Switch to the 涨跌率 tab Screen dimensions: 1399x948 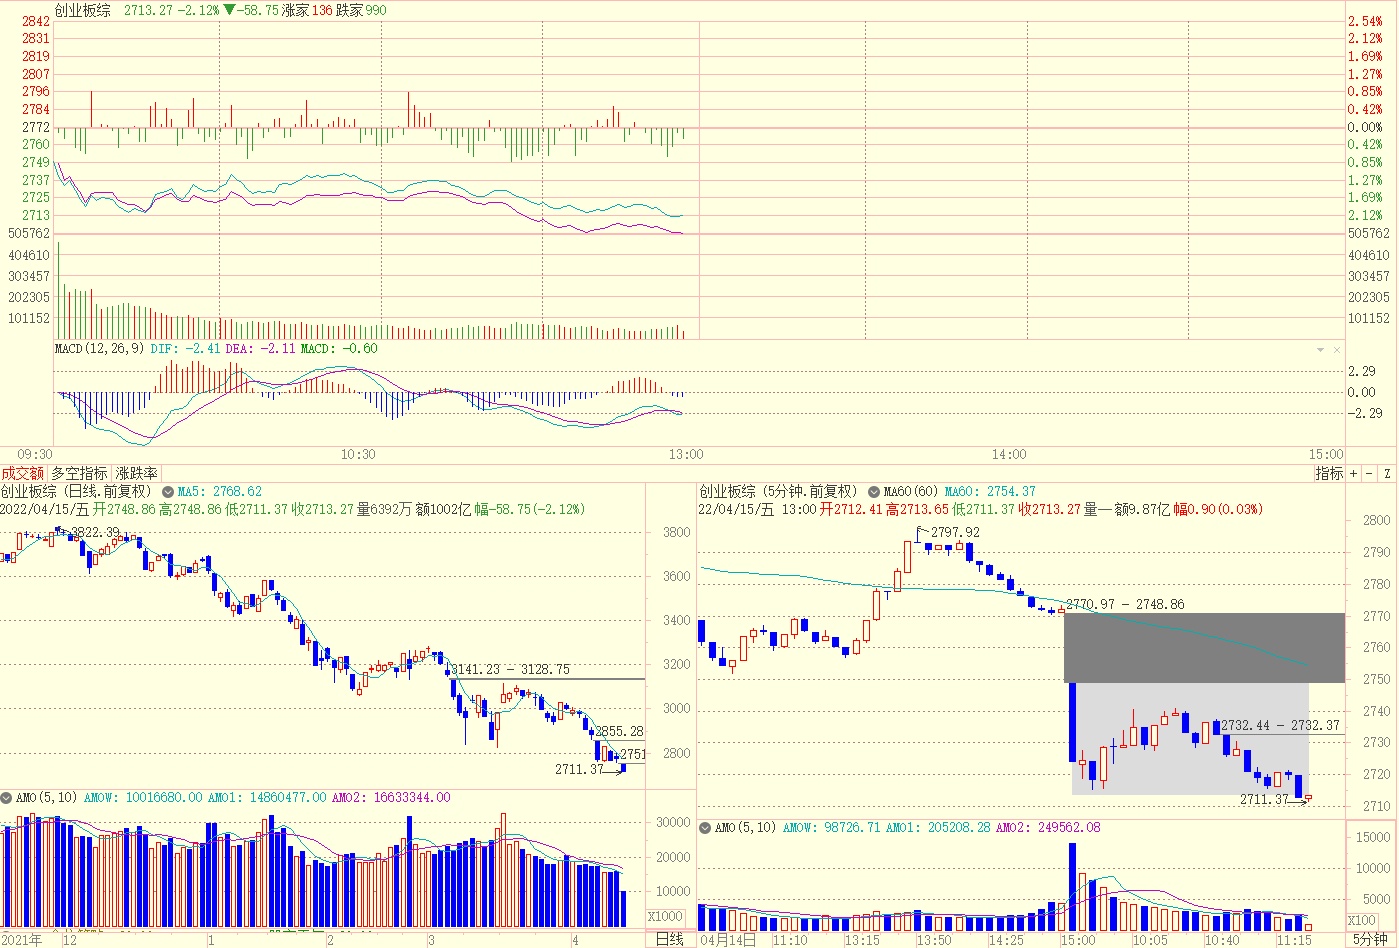136,473
